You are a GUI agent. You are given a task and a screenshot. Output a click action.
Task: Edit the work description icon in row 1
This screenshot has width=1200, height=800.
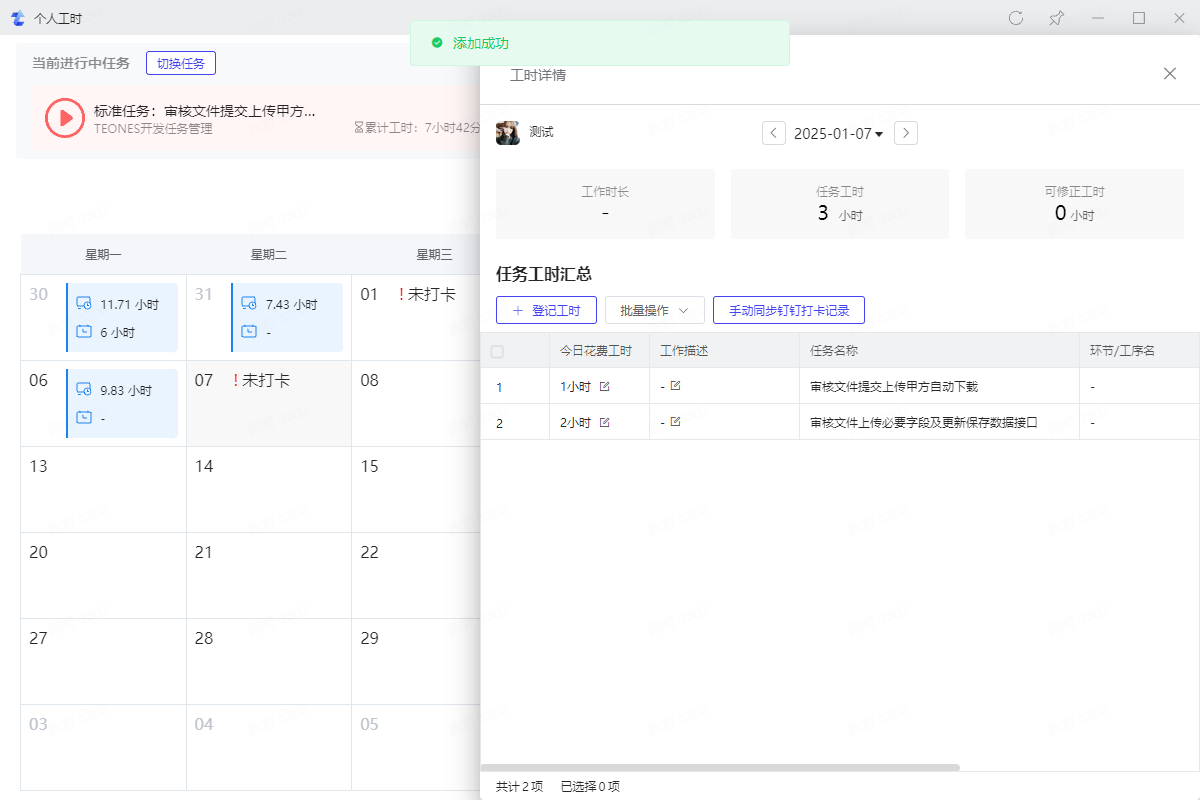tap(675, 386)
